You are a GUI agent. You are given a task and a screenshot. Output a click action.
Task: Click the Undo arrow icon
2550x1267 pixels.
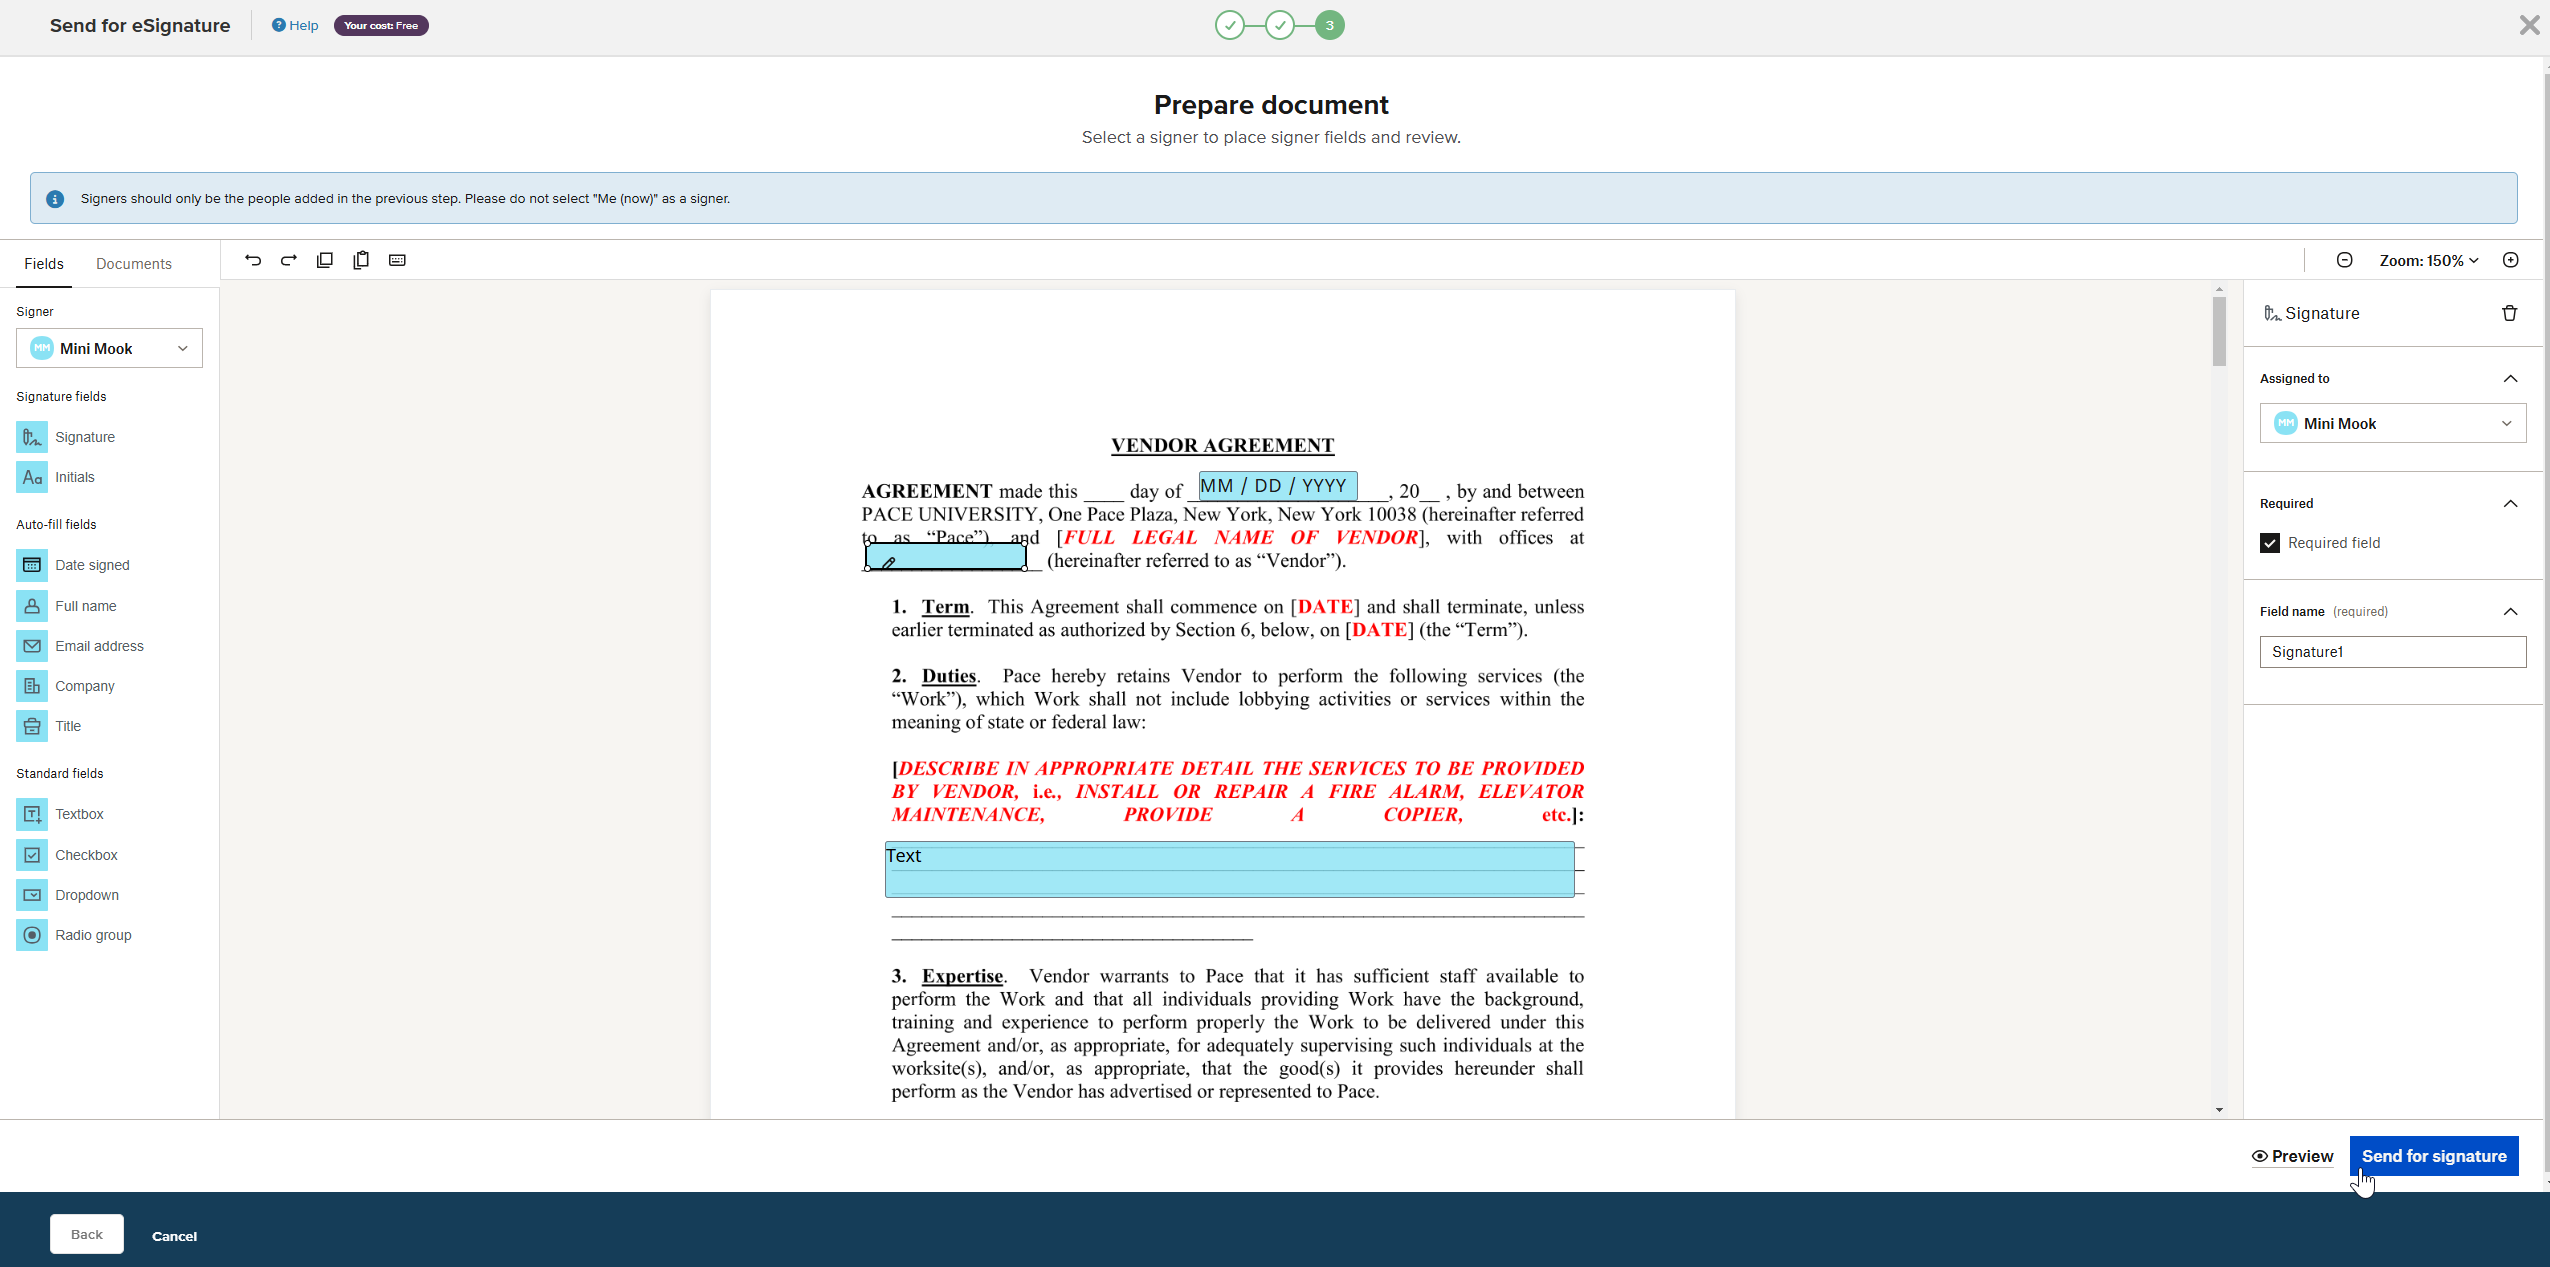(x=253, y=260)
